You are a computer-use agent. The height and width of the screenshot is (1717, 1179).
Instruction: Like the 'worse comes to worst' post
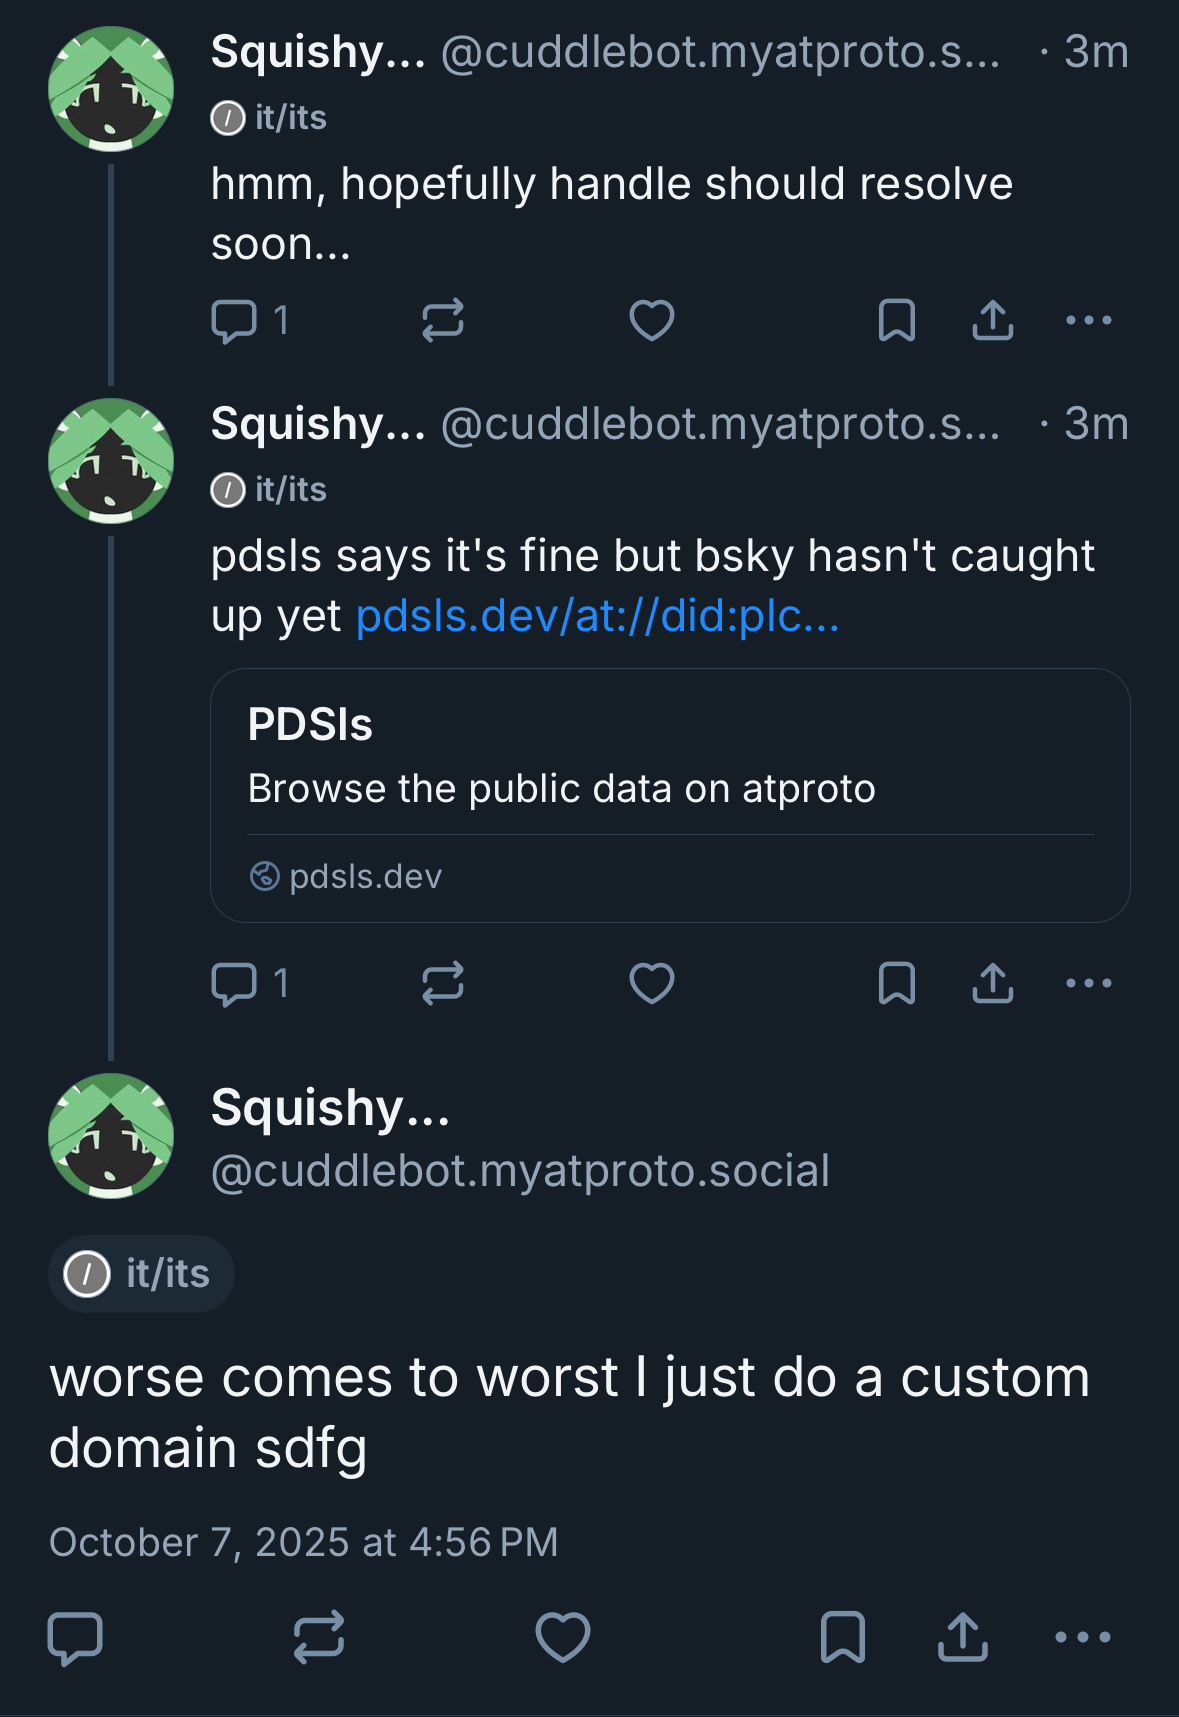563,1637
